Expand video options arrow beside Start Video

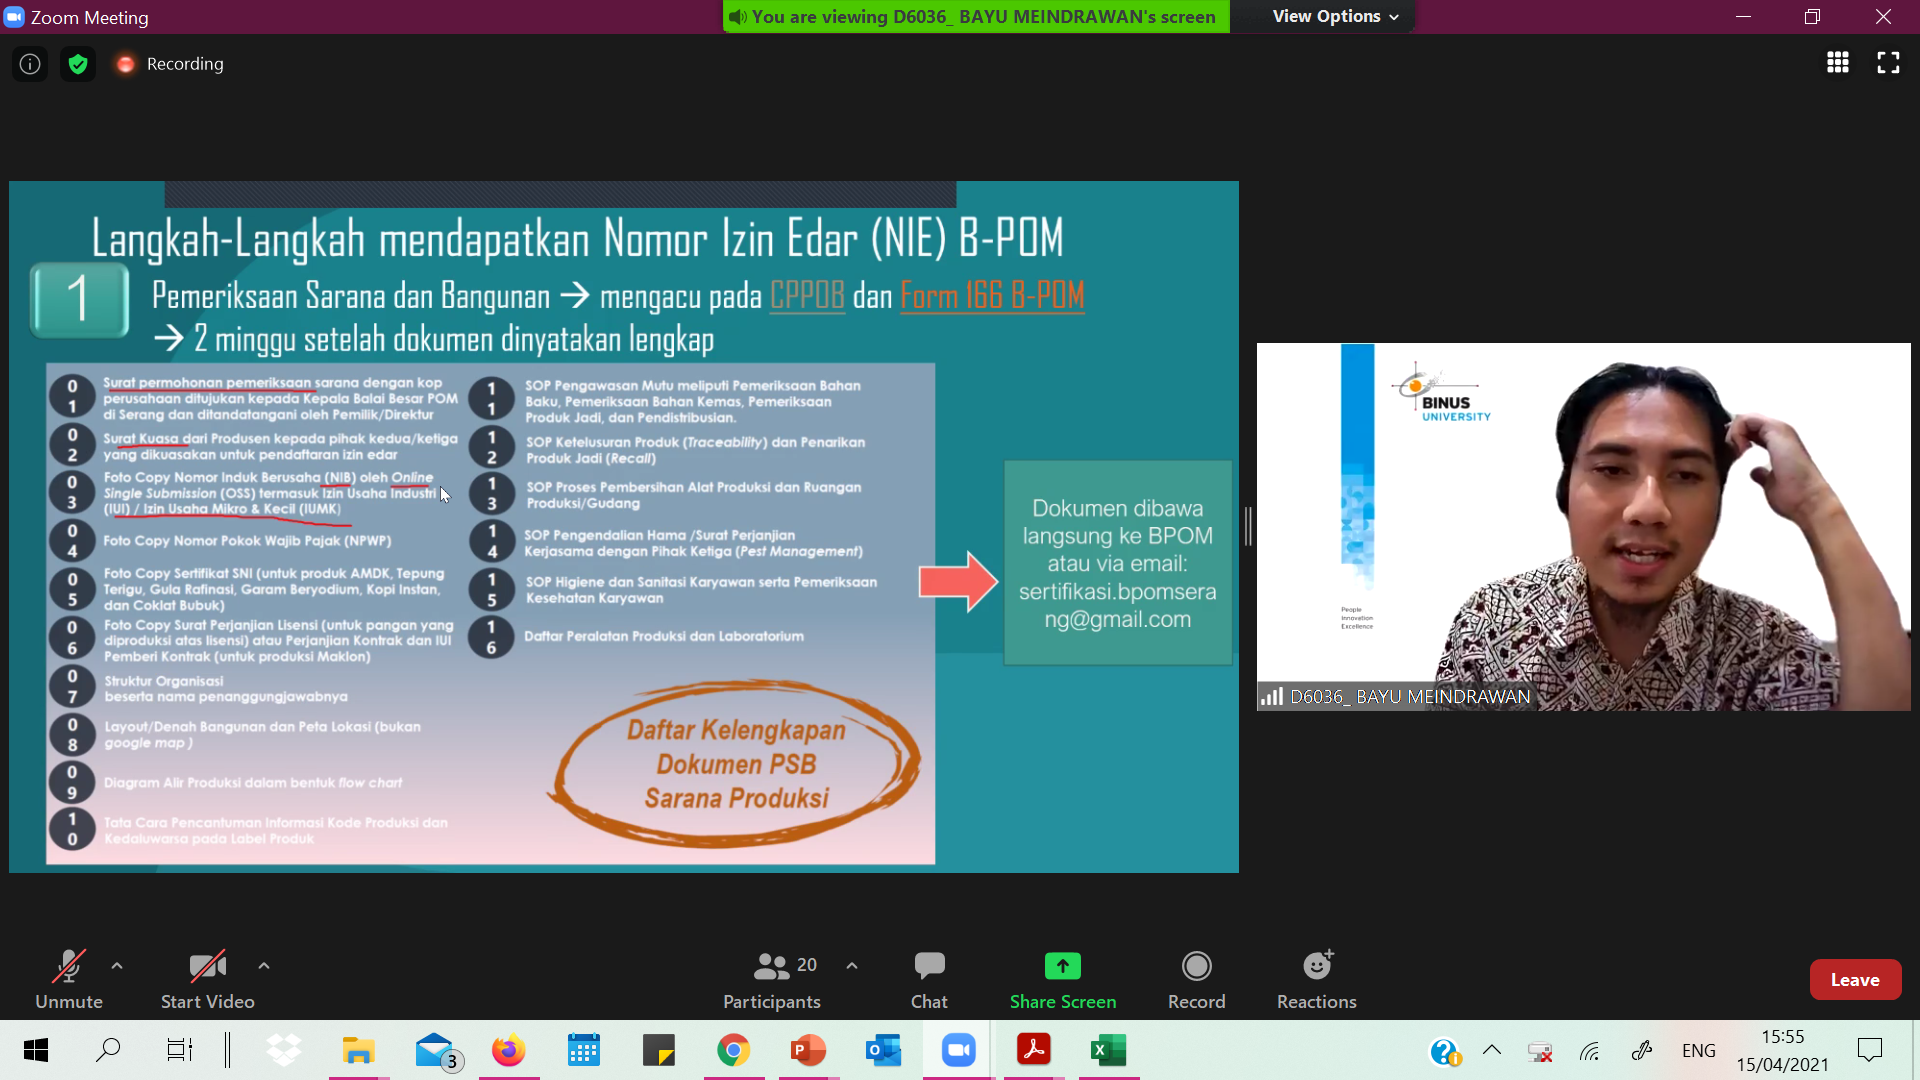coord(264,966)
